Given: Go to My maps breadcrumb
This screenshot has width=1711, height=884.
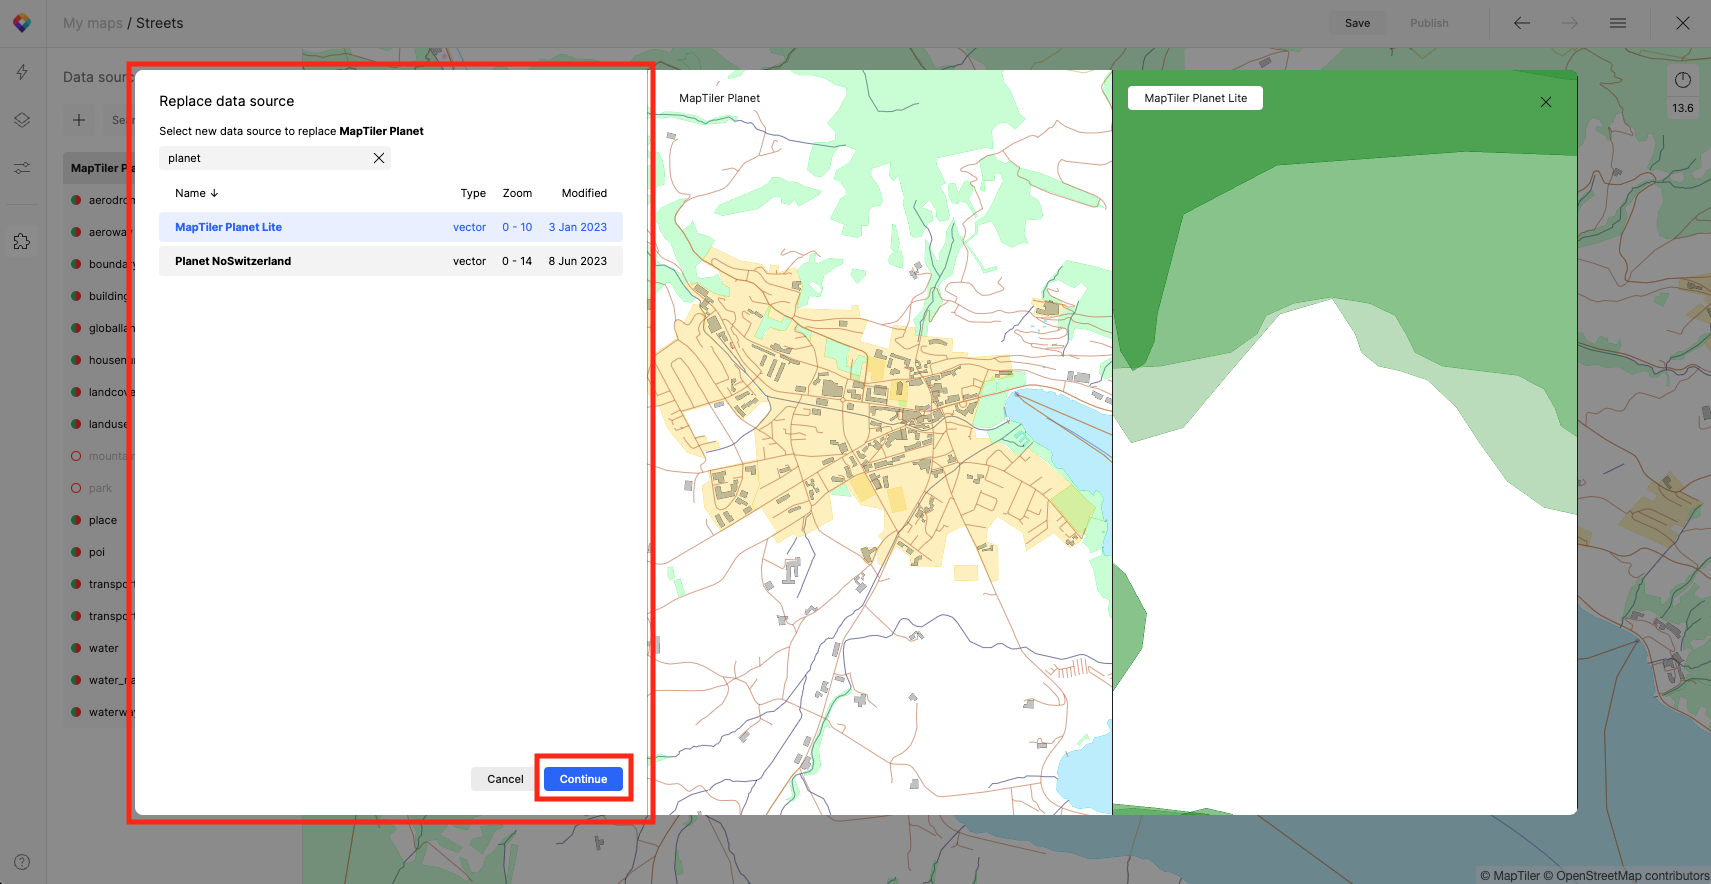Looking at the screenshot, I should 92,23.
